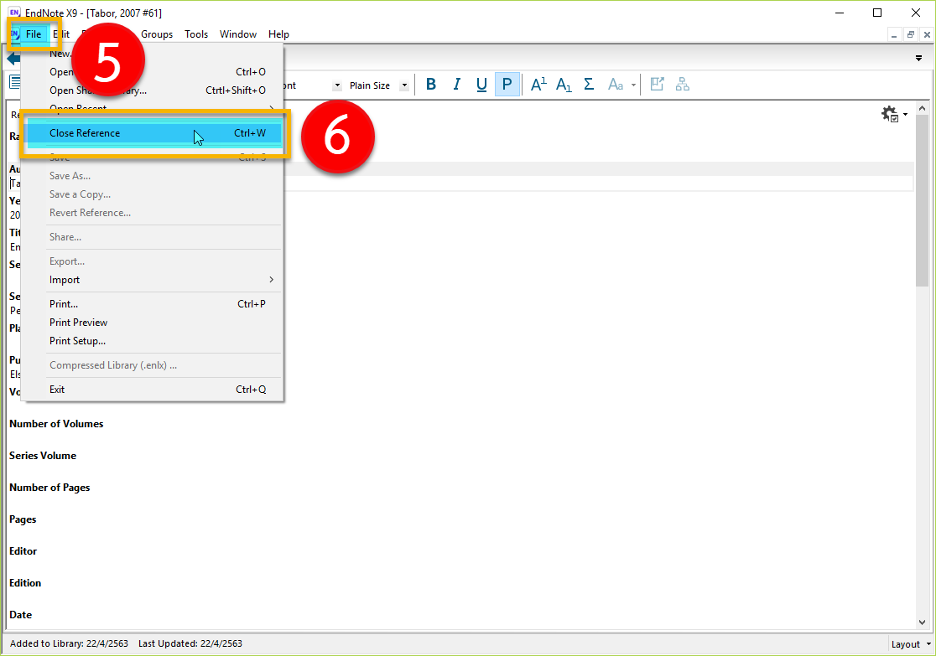Open the Window menu
Viewport: 936px width, 656px height.
[238, 34]
